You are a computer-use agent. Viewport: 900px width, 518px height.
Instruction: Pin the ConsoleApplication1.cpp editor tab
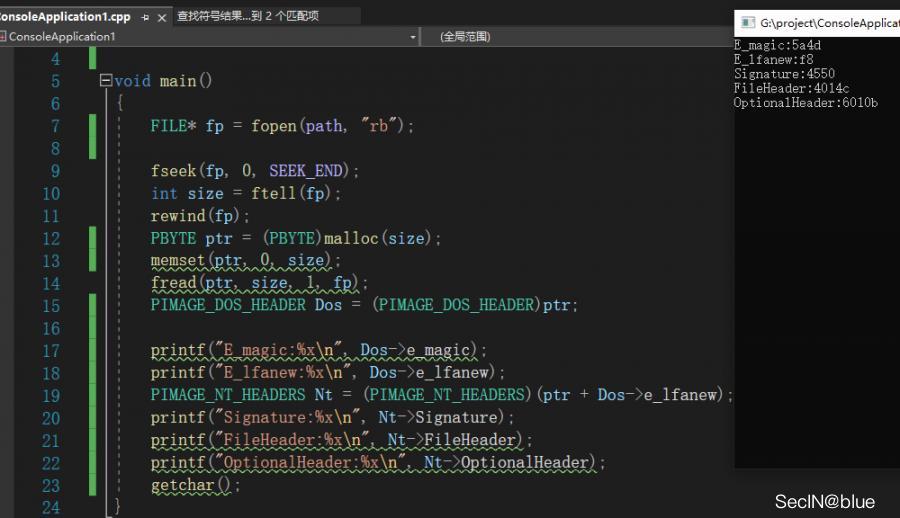pyautogui.click(x=146, y=17)
